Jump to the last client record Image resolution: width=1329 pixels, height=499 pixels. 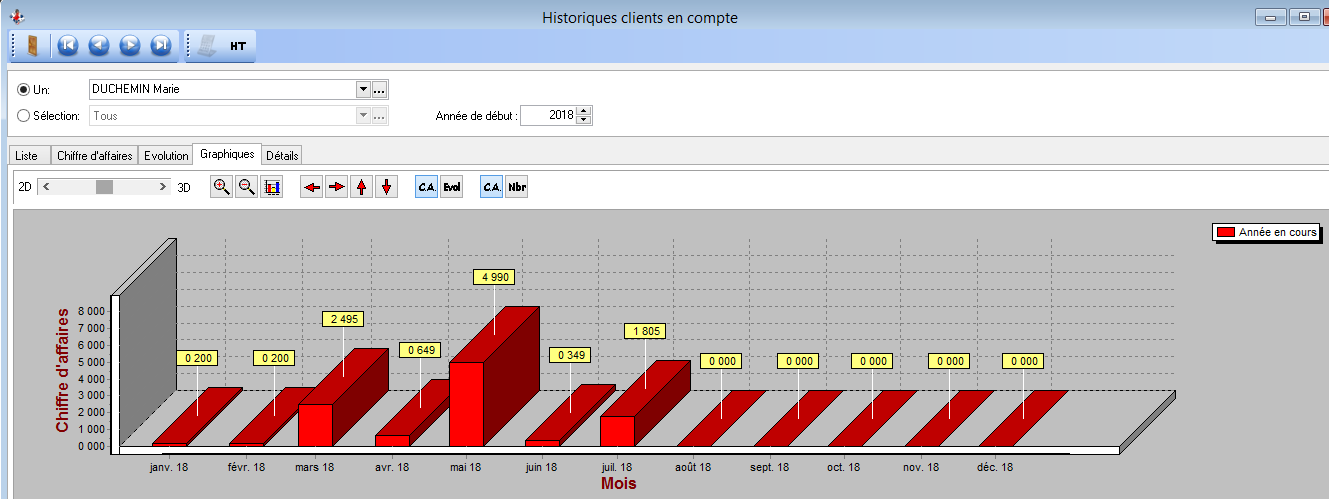point(160,45)
